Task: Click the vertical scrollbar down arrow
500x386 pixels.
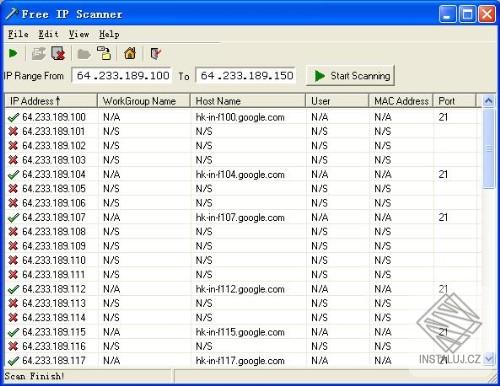Action: 488,359
